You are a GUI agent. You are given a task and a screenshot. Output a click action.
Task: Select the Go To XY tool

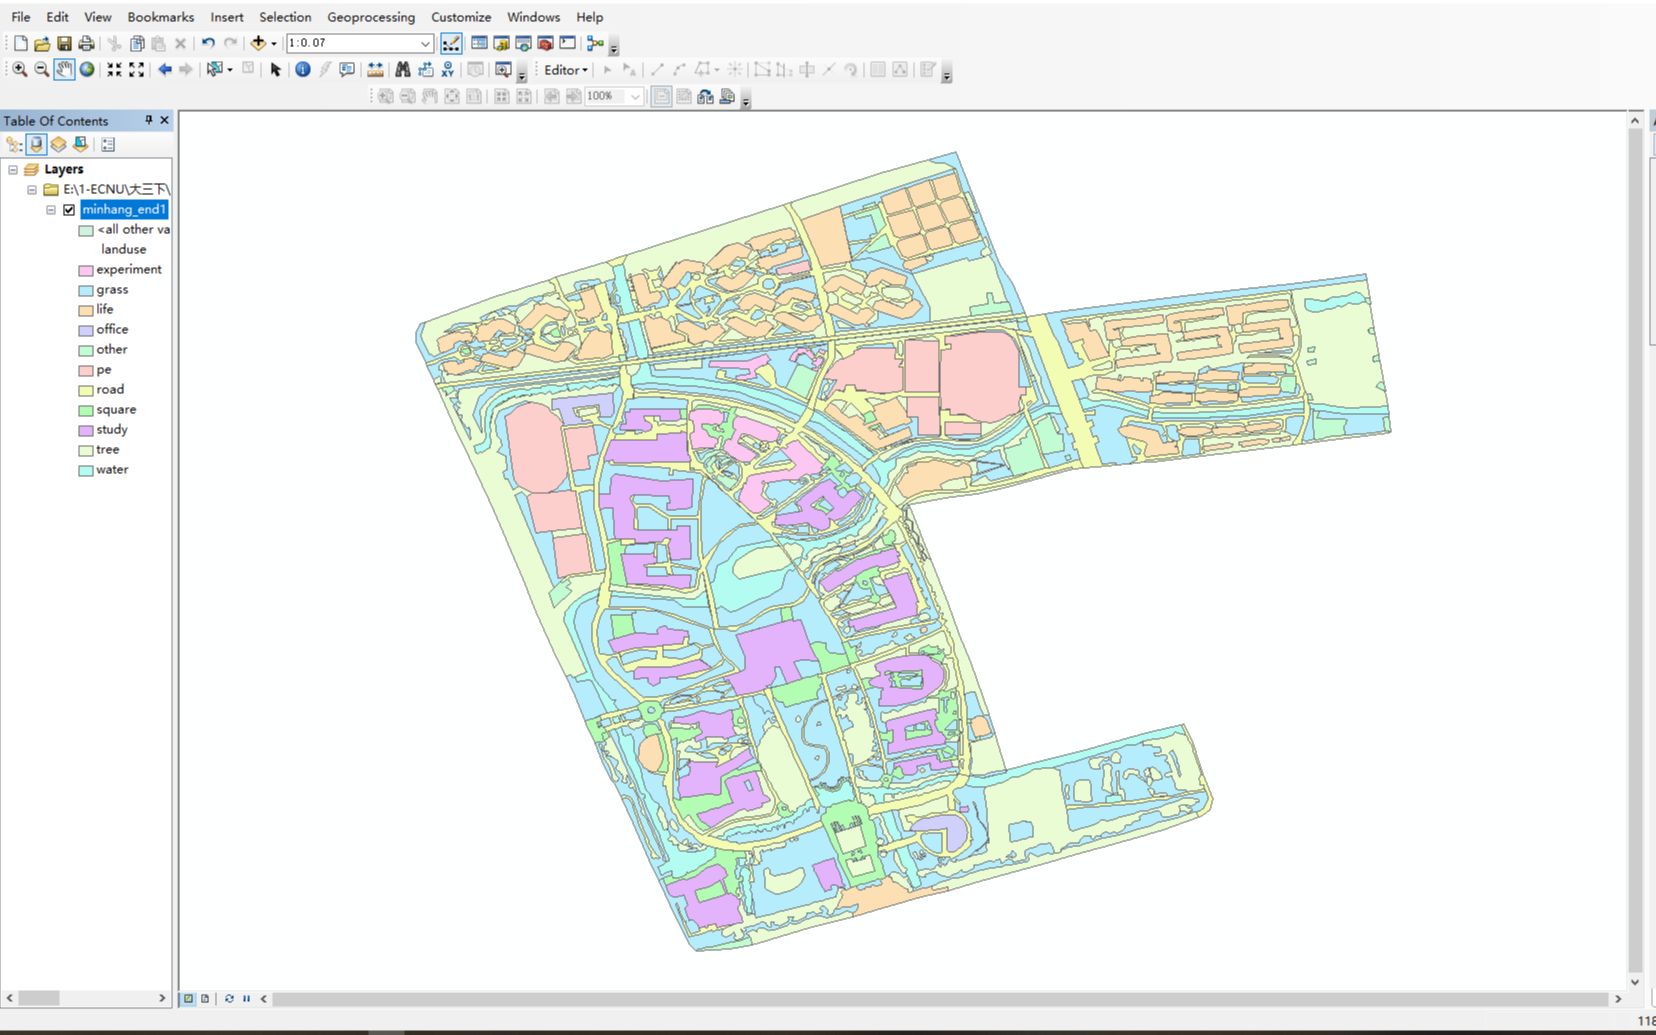coord(446,69)
